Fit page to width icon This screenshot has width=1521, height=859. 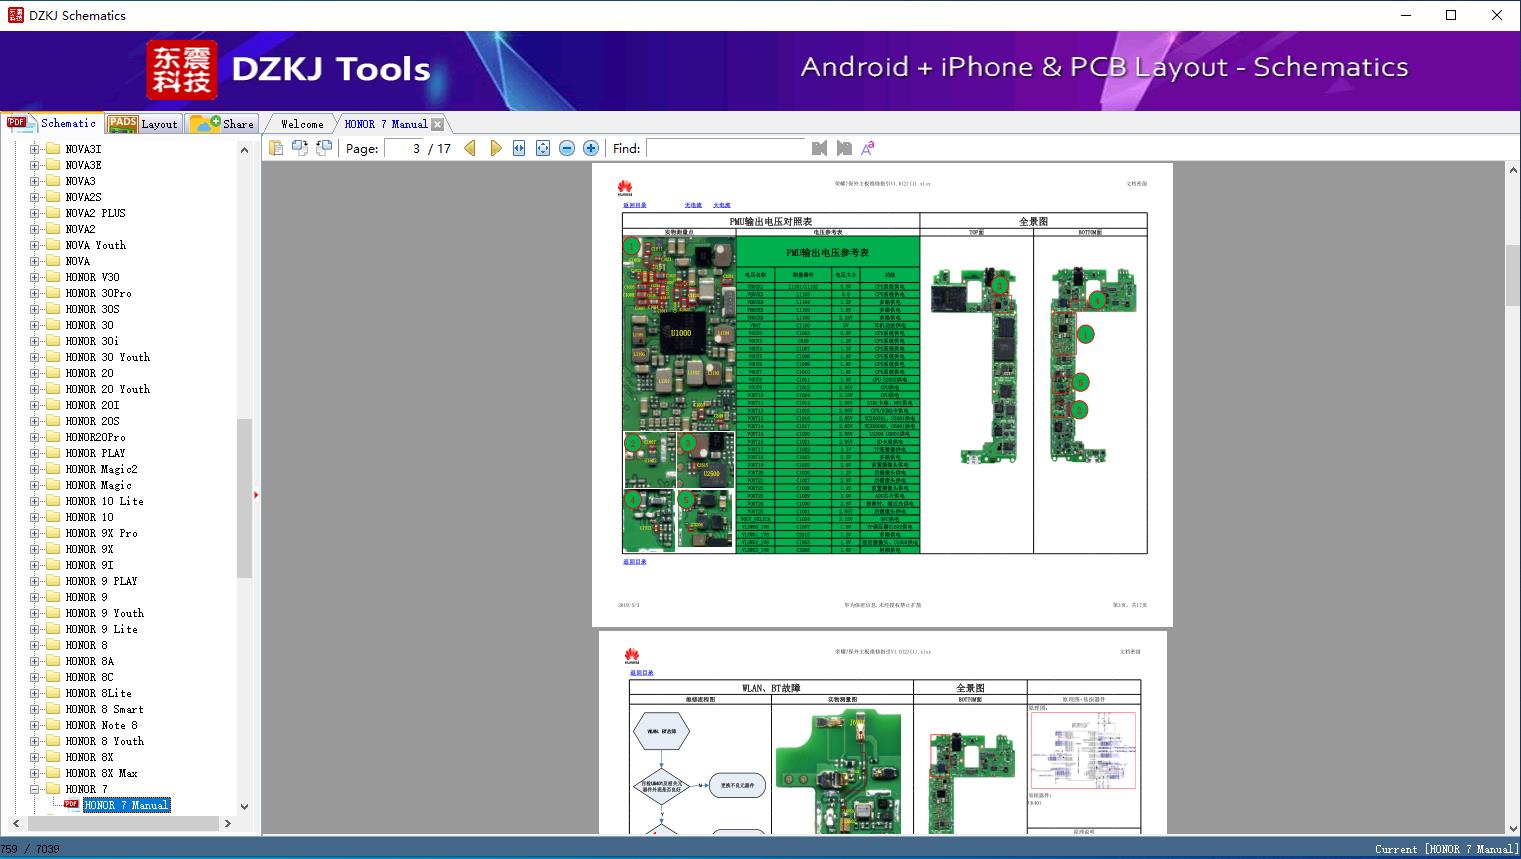[519, 148]
